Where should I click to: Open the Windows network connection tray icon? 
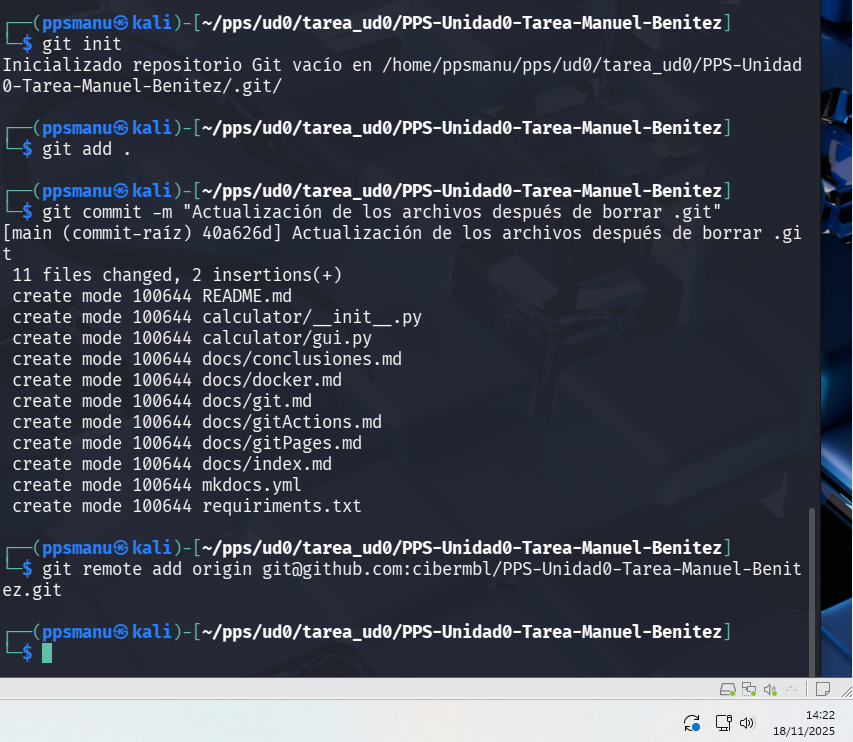(724, 722)
